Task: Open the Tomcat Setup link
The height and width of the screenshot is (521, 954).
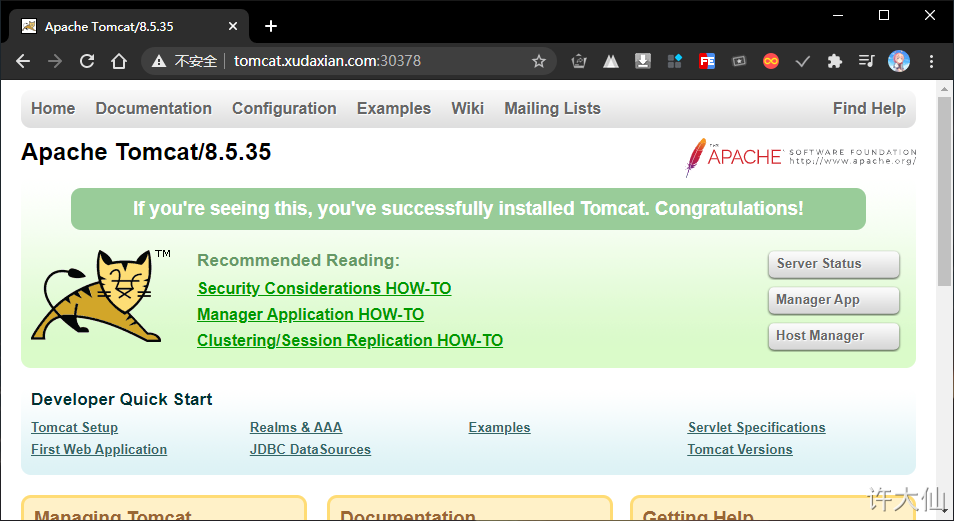Action: click(x=74, y=427)
